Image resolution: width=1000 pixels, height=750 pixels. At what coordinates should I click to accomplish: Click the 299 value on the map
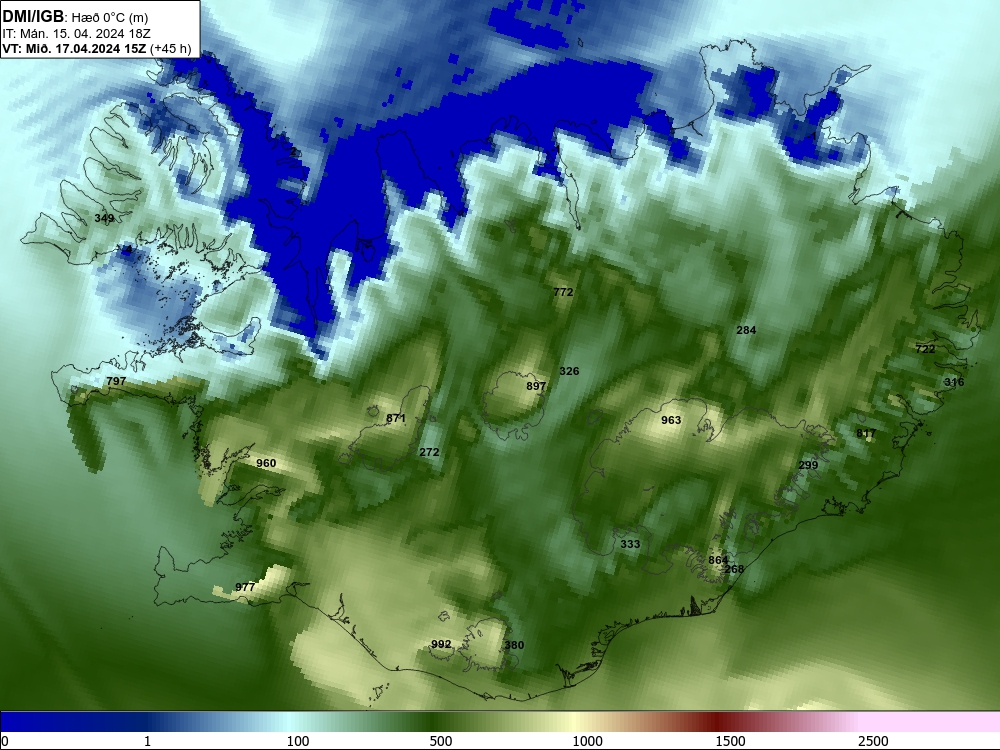pos(808,465)
